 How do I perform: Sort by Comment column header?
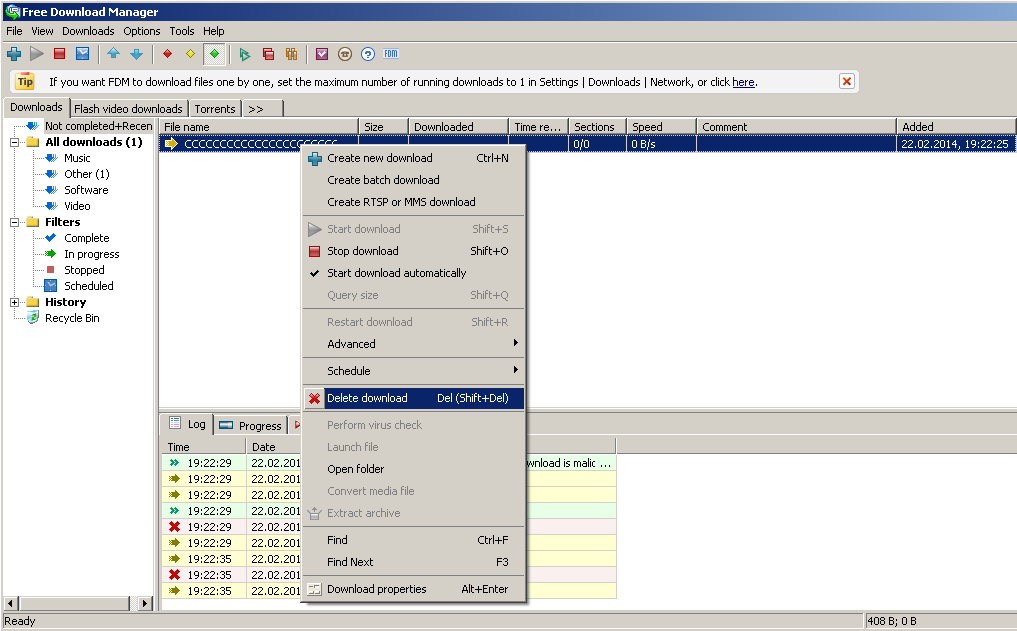(x=796, y=126)
